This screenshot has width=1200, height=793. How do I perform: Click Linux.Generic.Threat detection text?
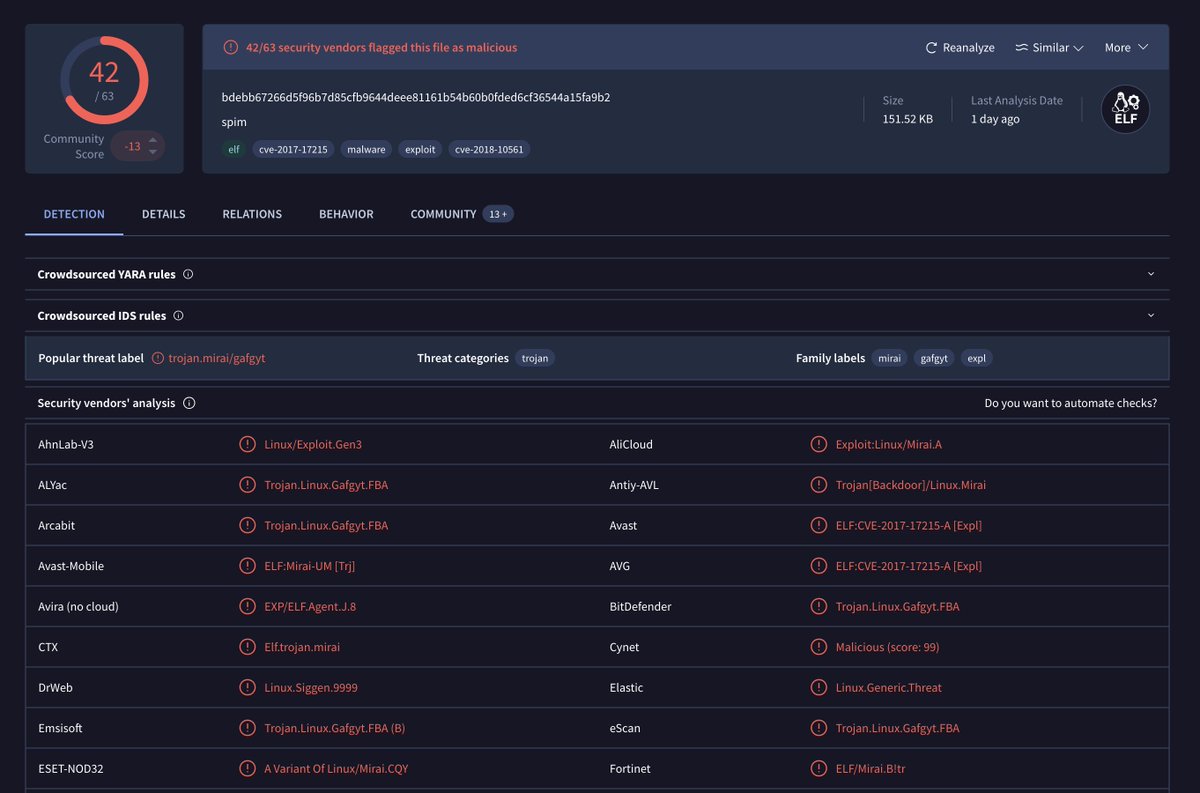tap(889, 687)
